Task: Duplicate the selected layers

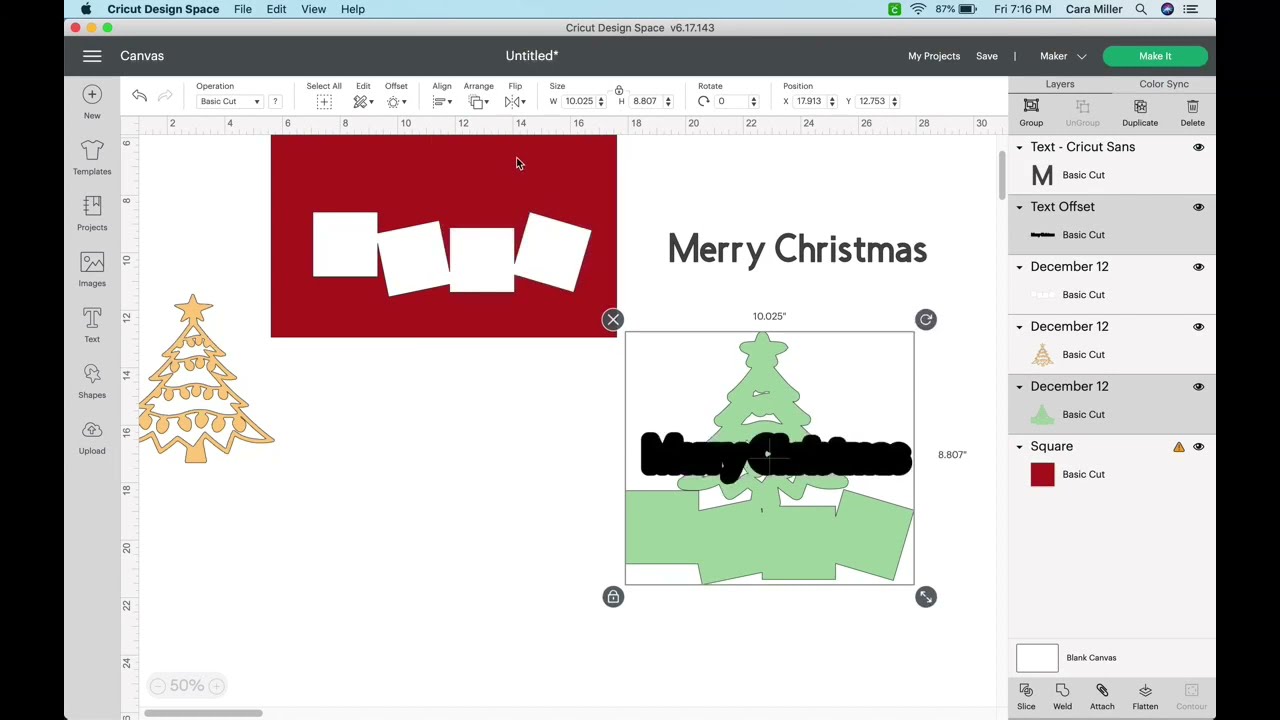Action: 1139,112
